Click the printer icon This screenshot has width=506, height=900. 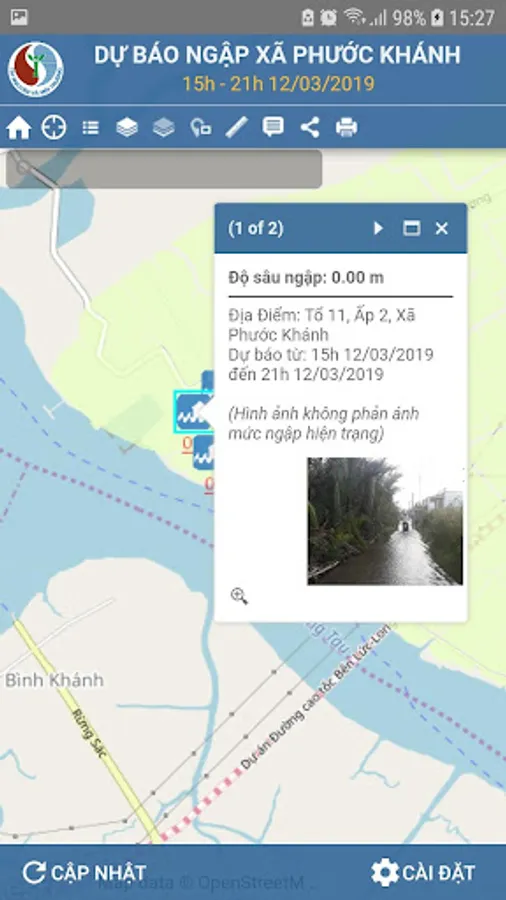347,127
